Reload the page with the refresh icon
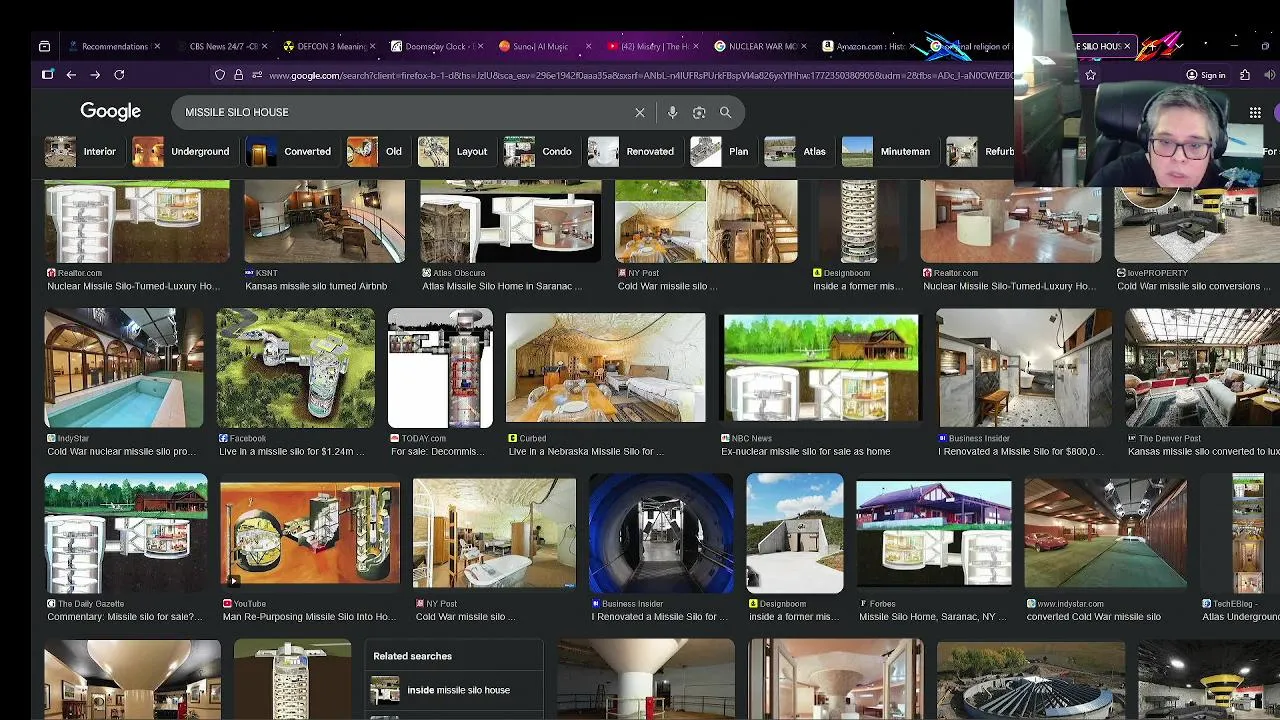This screenshot has width=1280, height=720. click(x=119, y=75)
